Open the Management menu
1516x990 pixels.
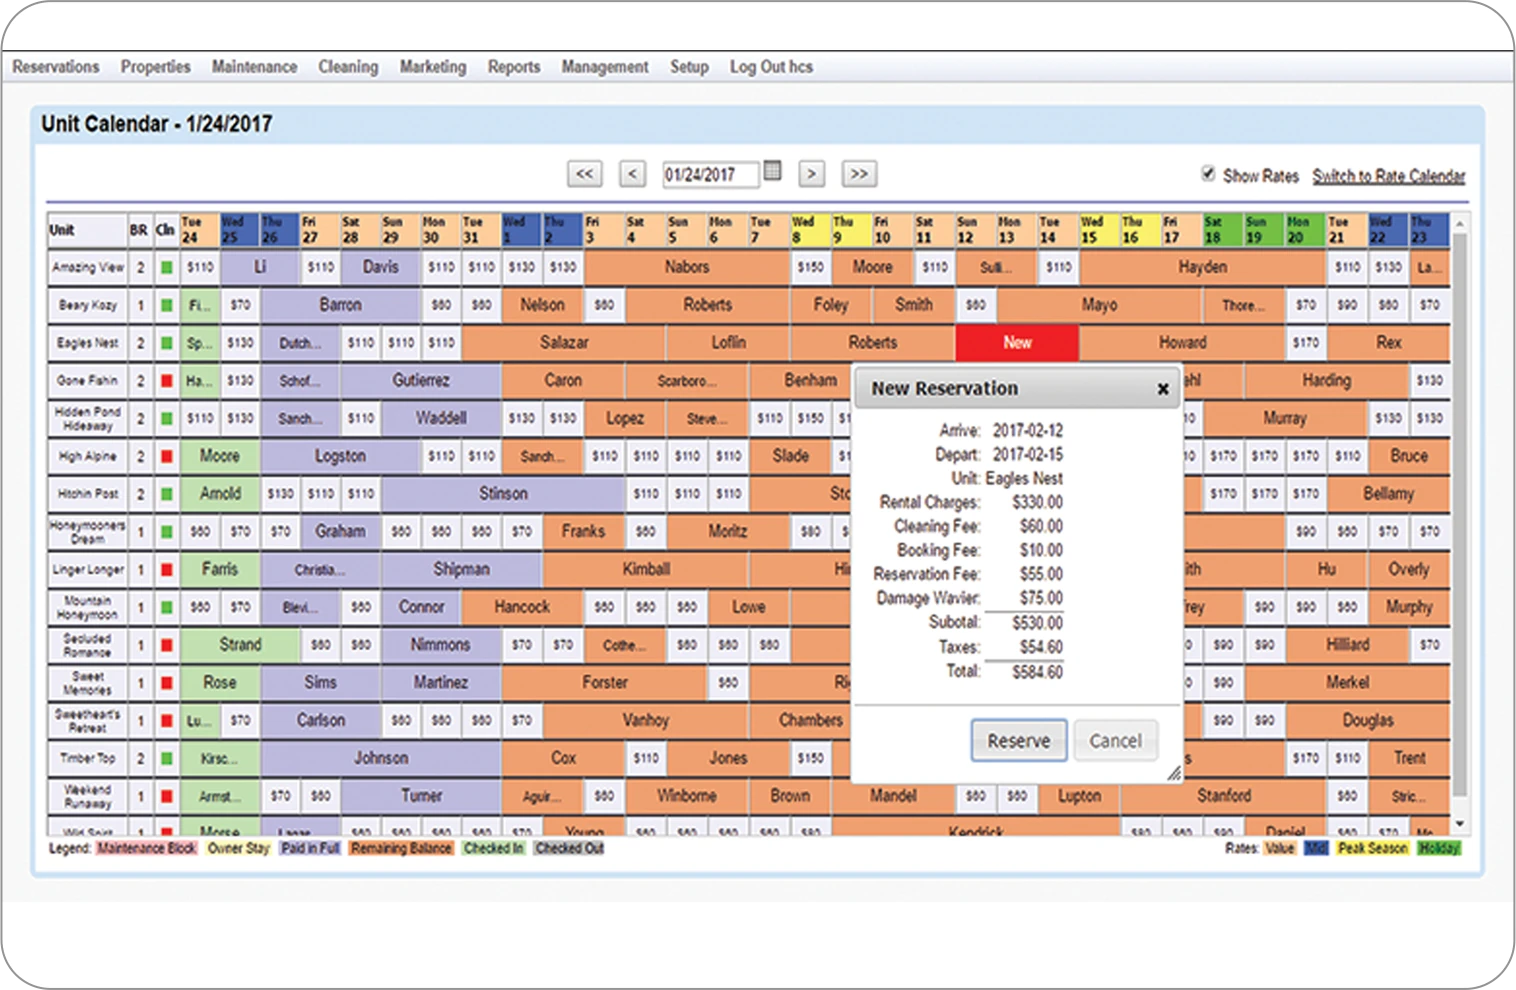point(605,67)
